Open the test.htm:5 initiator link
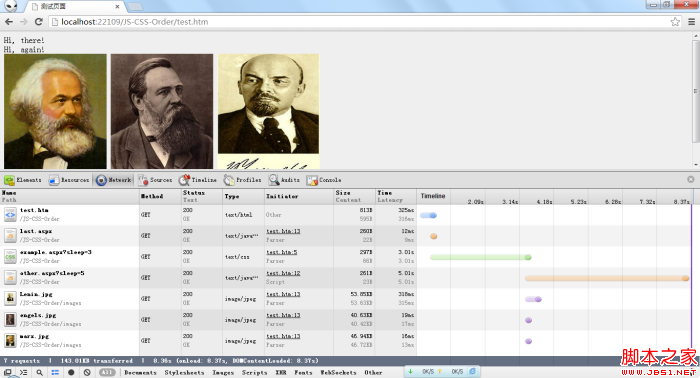The height and width of the screenshot is (378, 700). 282,252
